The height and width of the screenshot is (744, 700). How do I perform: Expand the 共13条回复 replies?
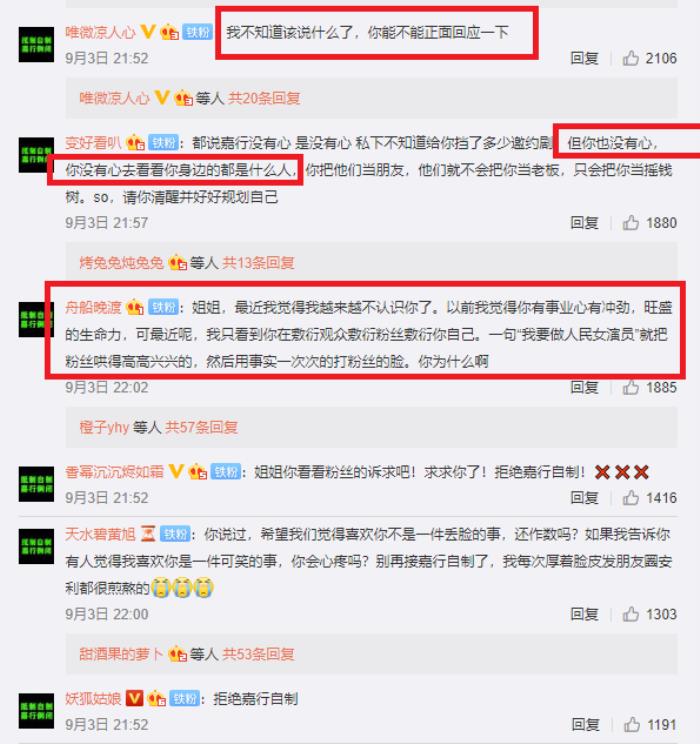click(x=258, y=262)
